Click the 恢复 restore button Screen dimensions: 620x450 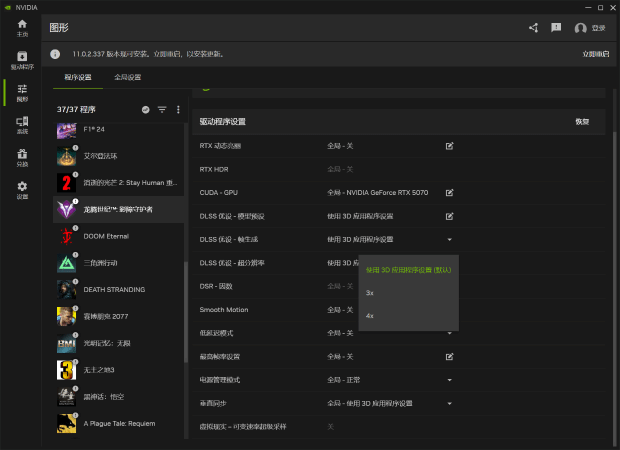(582, 122)
